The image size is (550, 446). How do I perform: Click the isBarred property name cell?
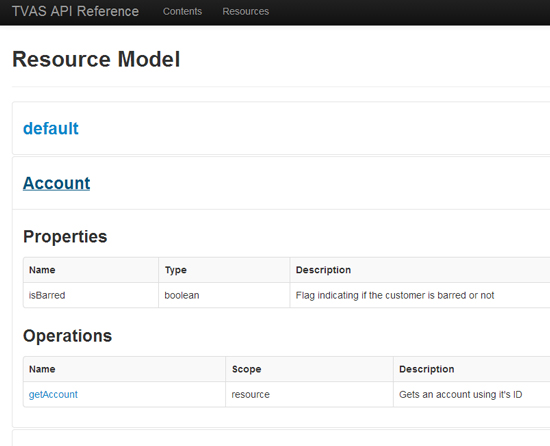click(x=91, y=295)
